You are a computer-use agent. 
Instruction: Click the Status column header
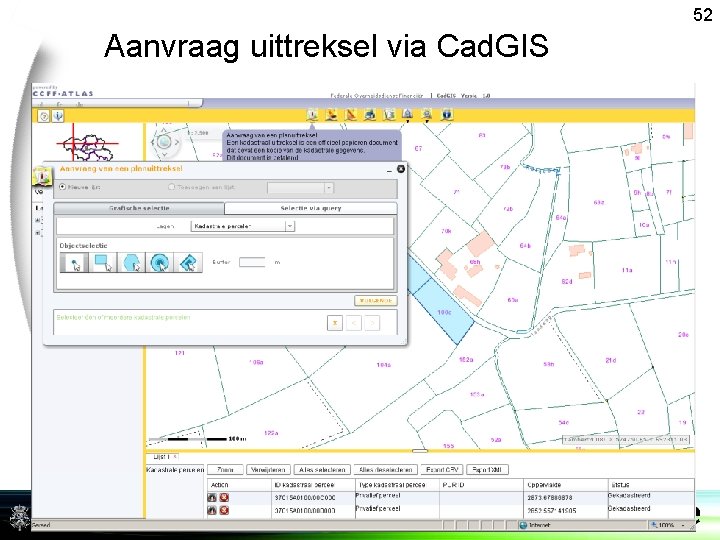coord(652,485)
